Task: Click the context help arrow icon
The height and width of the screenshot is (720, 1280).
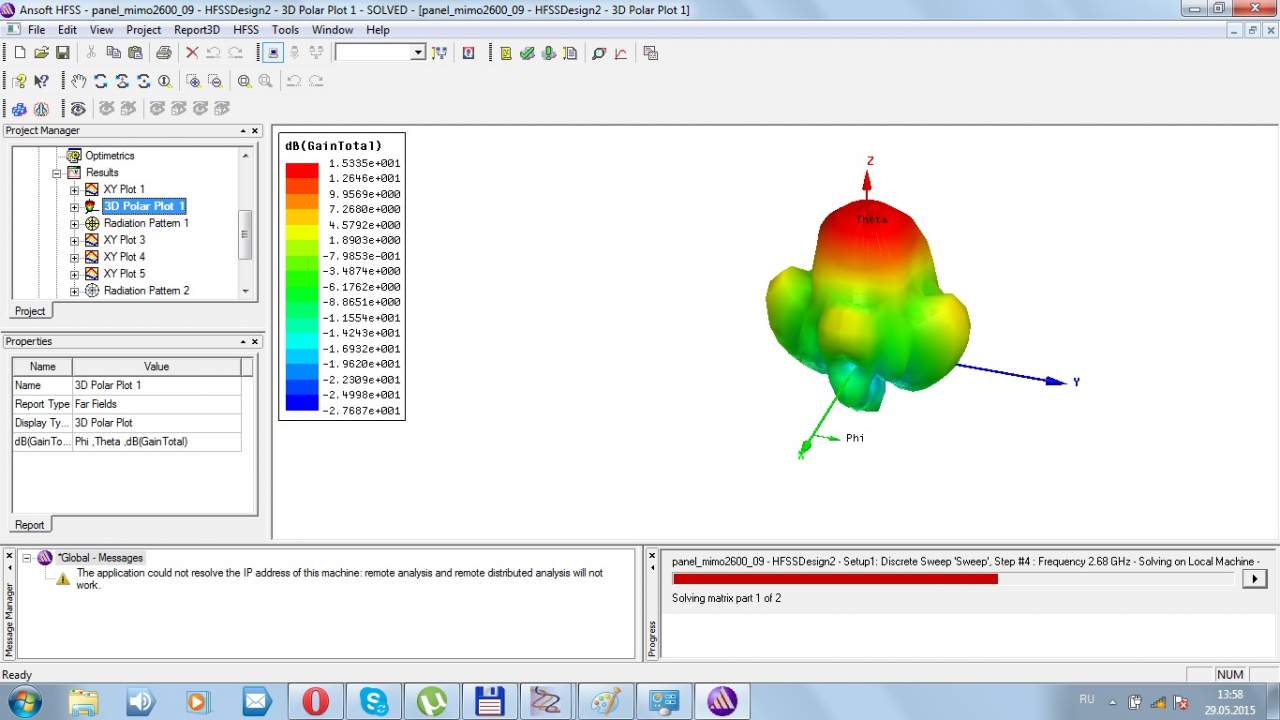Action: point(41,81)
